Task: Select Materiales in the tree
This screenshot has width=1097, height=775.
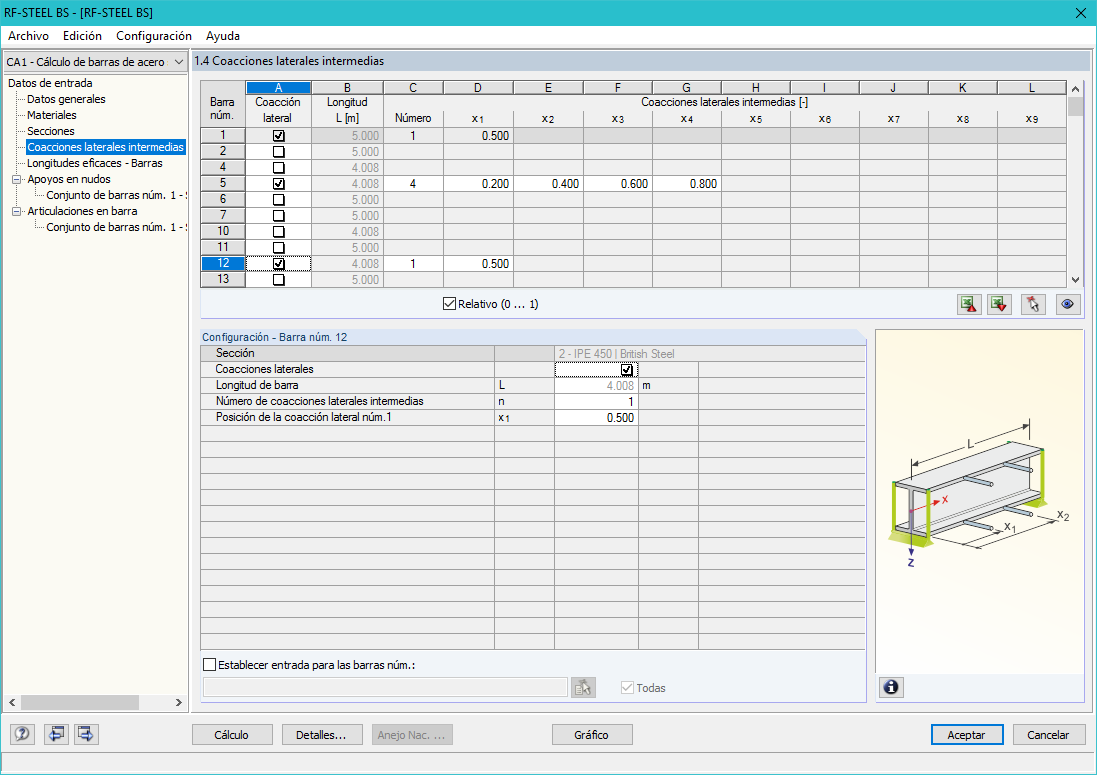Action: point(52,115)
